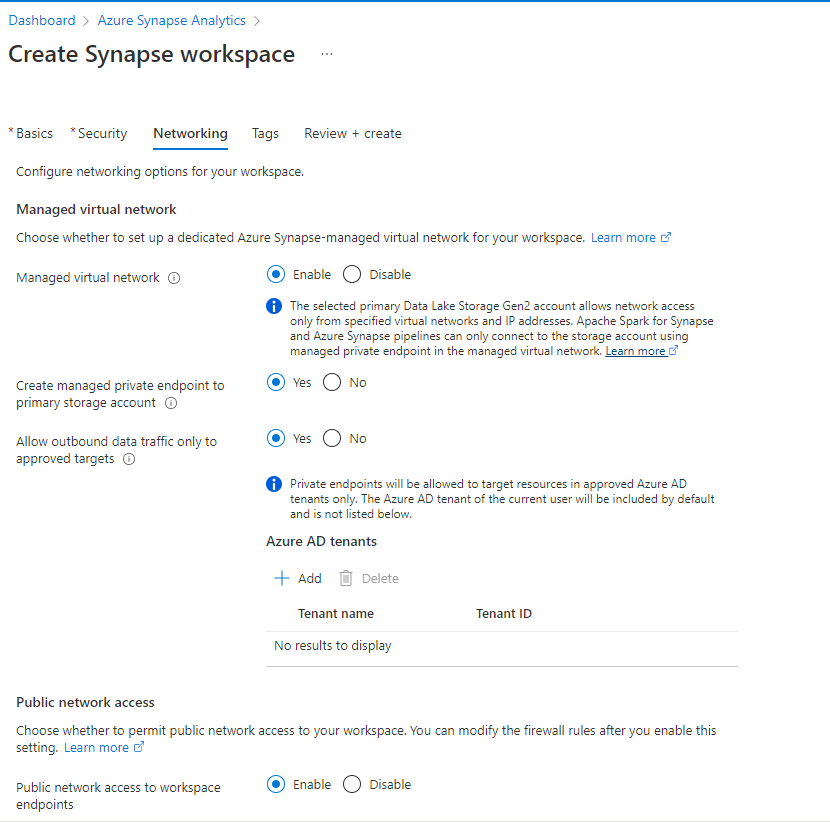Screen dimensions: 830x822
Task: Go to the Review + create tab
Action: tap(353, 133)
